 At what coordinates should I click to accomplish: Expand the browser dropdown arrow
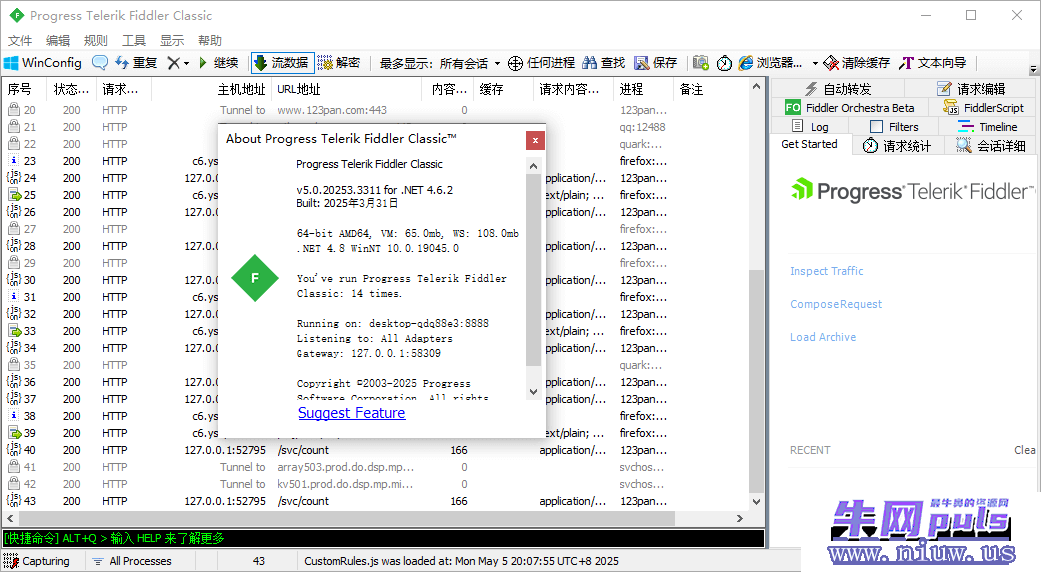coord(815,63)
